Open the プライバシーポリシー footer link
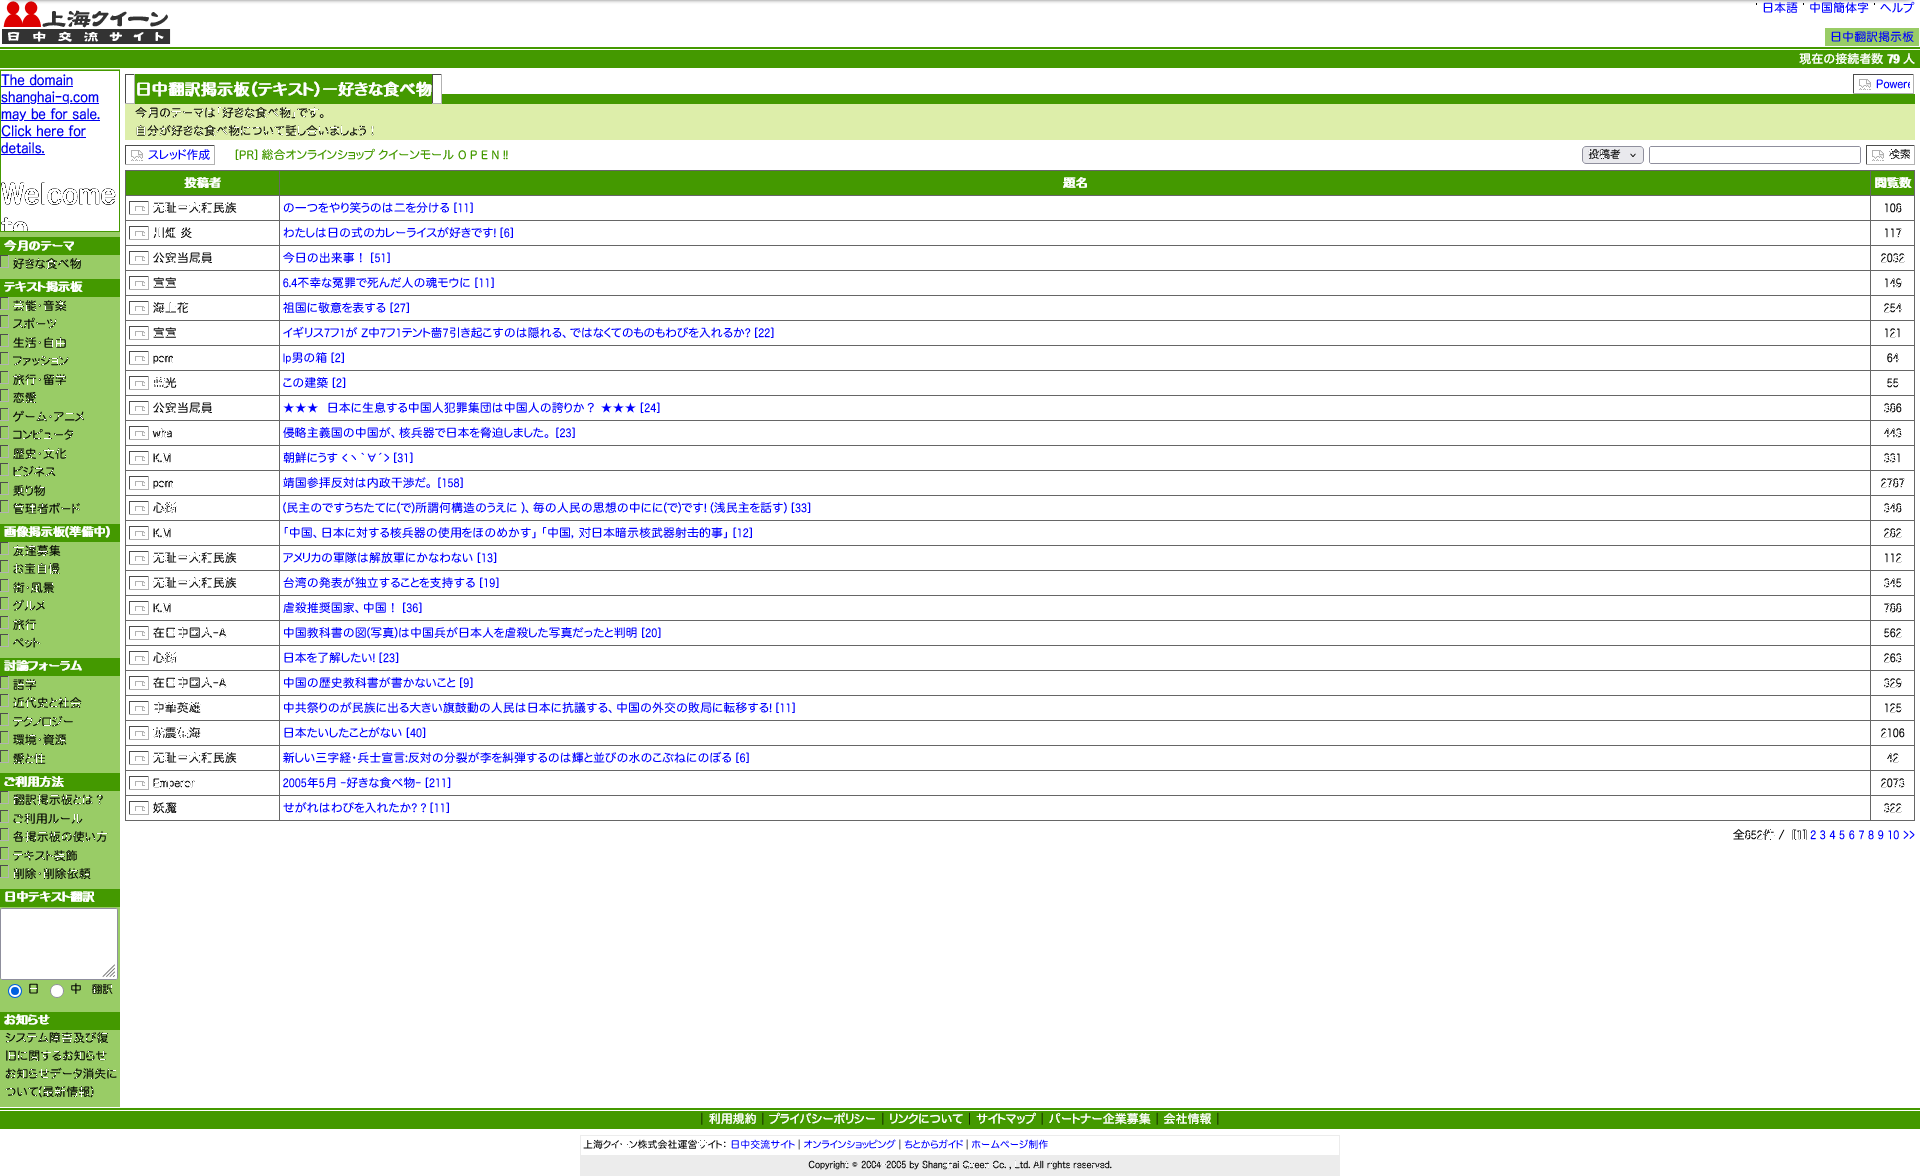The width and height of the screenshot is (1920, 1176). pos(821,1119)
